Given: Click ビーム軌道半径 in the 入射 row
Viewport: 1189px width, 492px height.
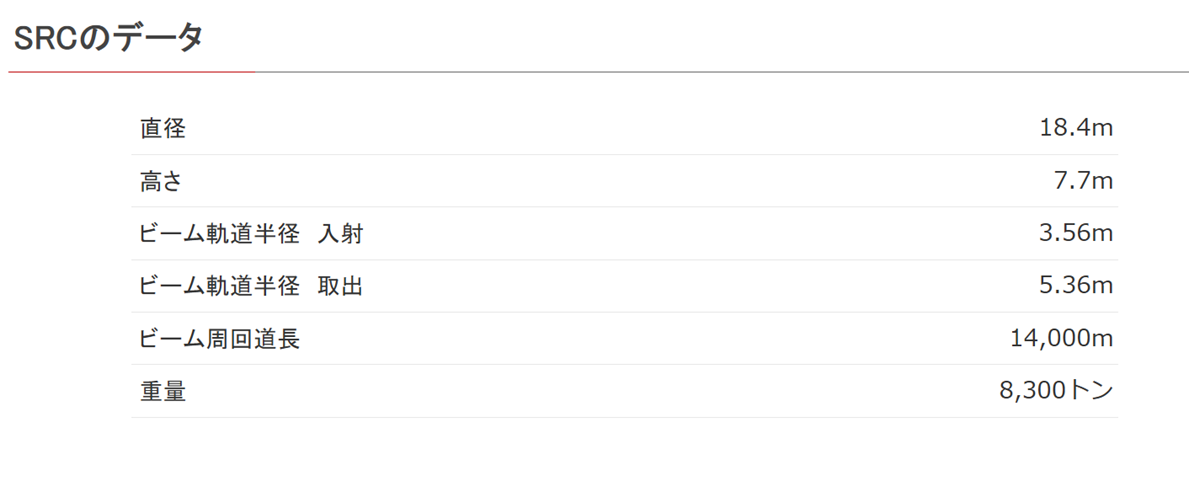Looking at the screenshot, I should tap(220, 234).
